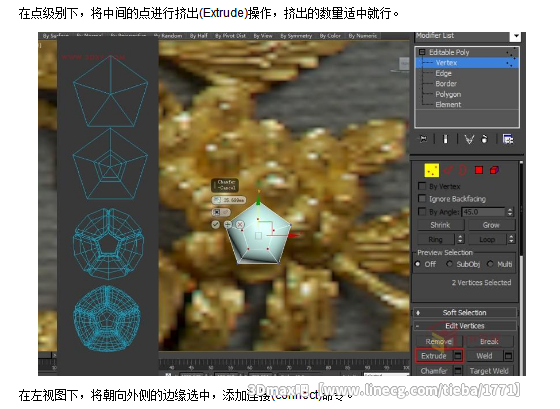This screenshot has height=409, width=560.
Task: Enable Ignore Backfacing checkbox
Action: 422,198
